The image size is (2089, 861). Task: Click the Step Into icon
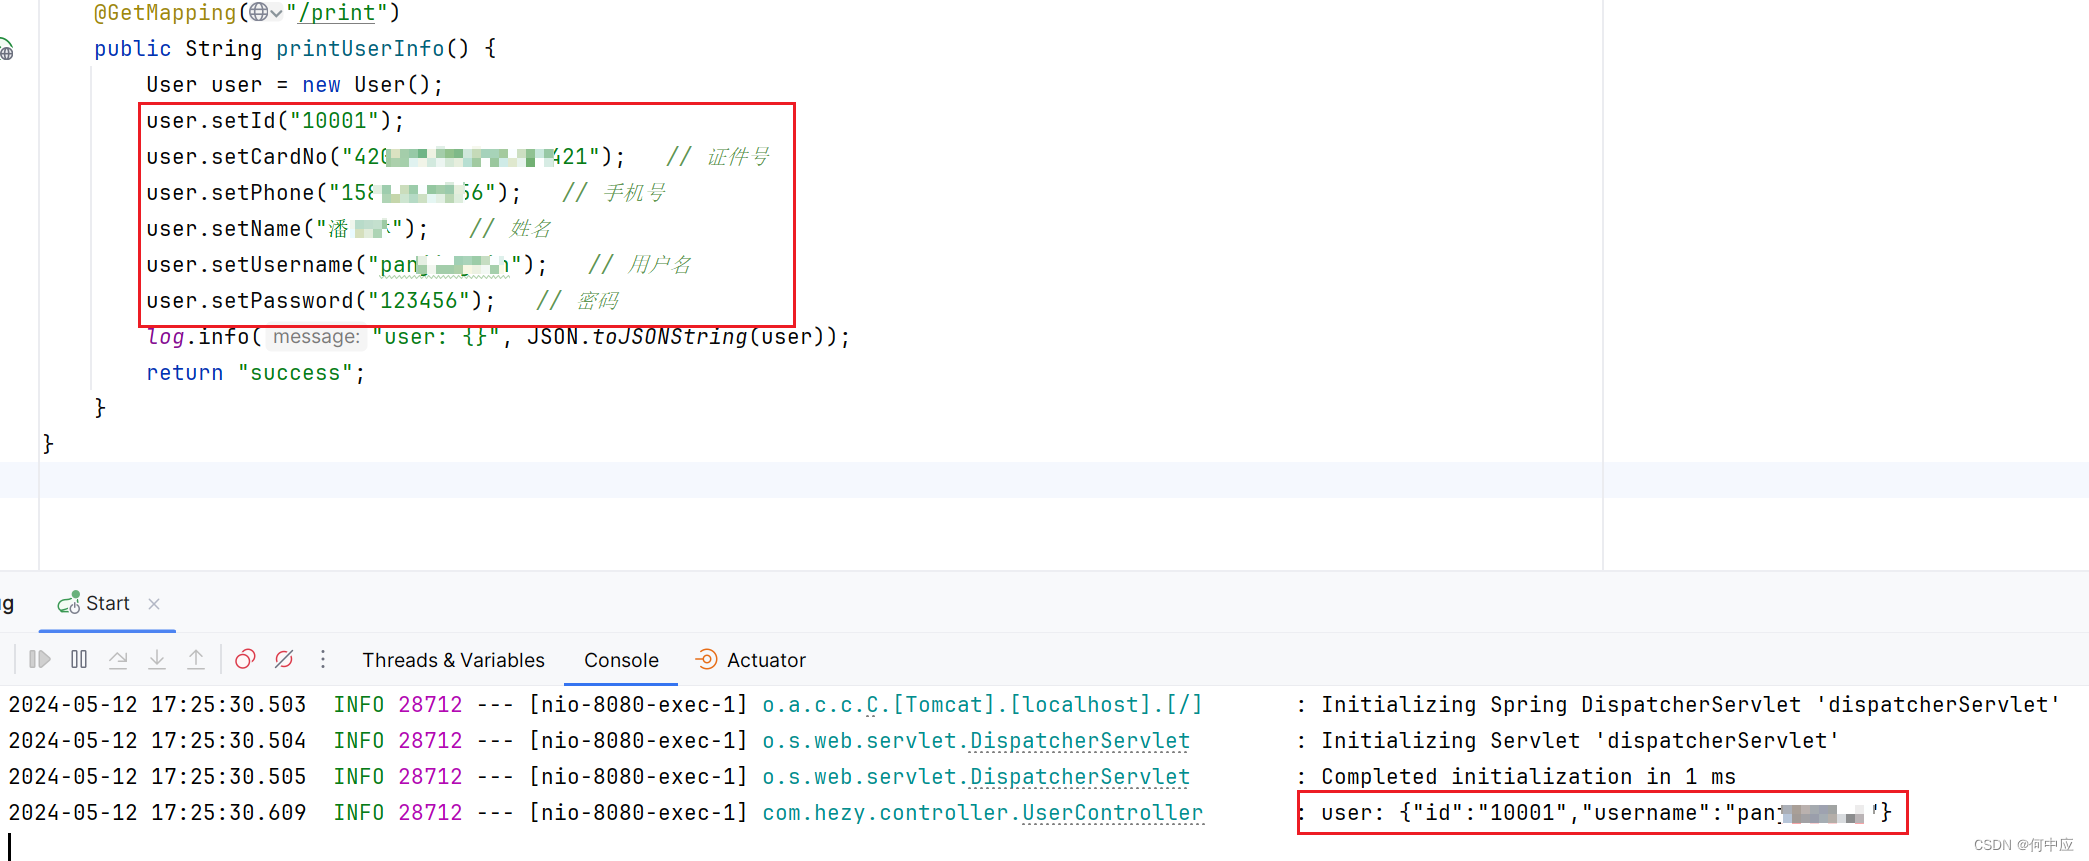coord(157,659)
